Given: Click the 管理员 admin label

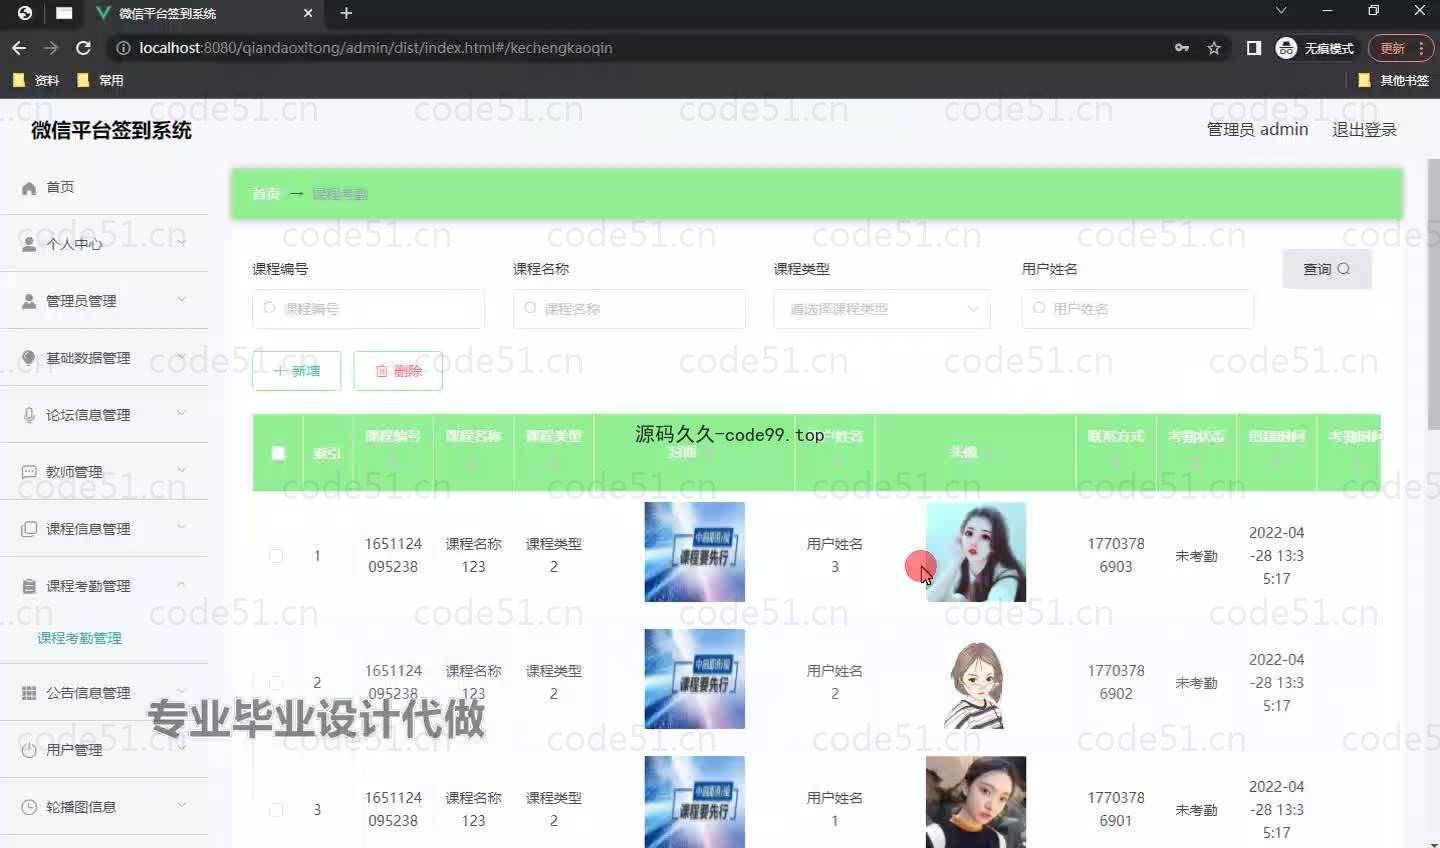Looking at the screenshot, I should click(x=1258, y=130).
